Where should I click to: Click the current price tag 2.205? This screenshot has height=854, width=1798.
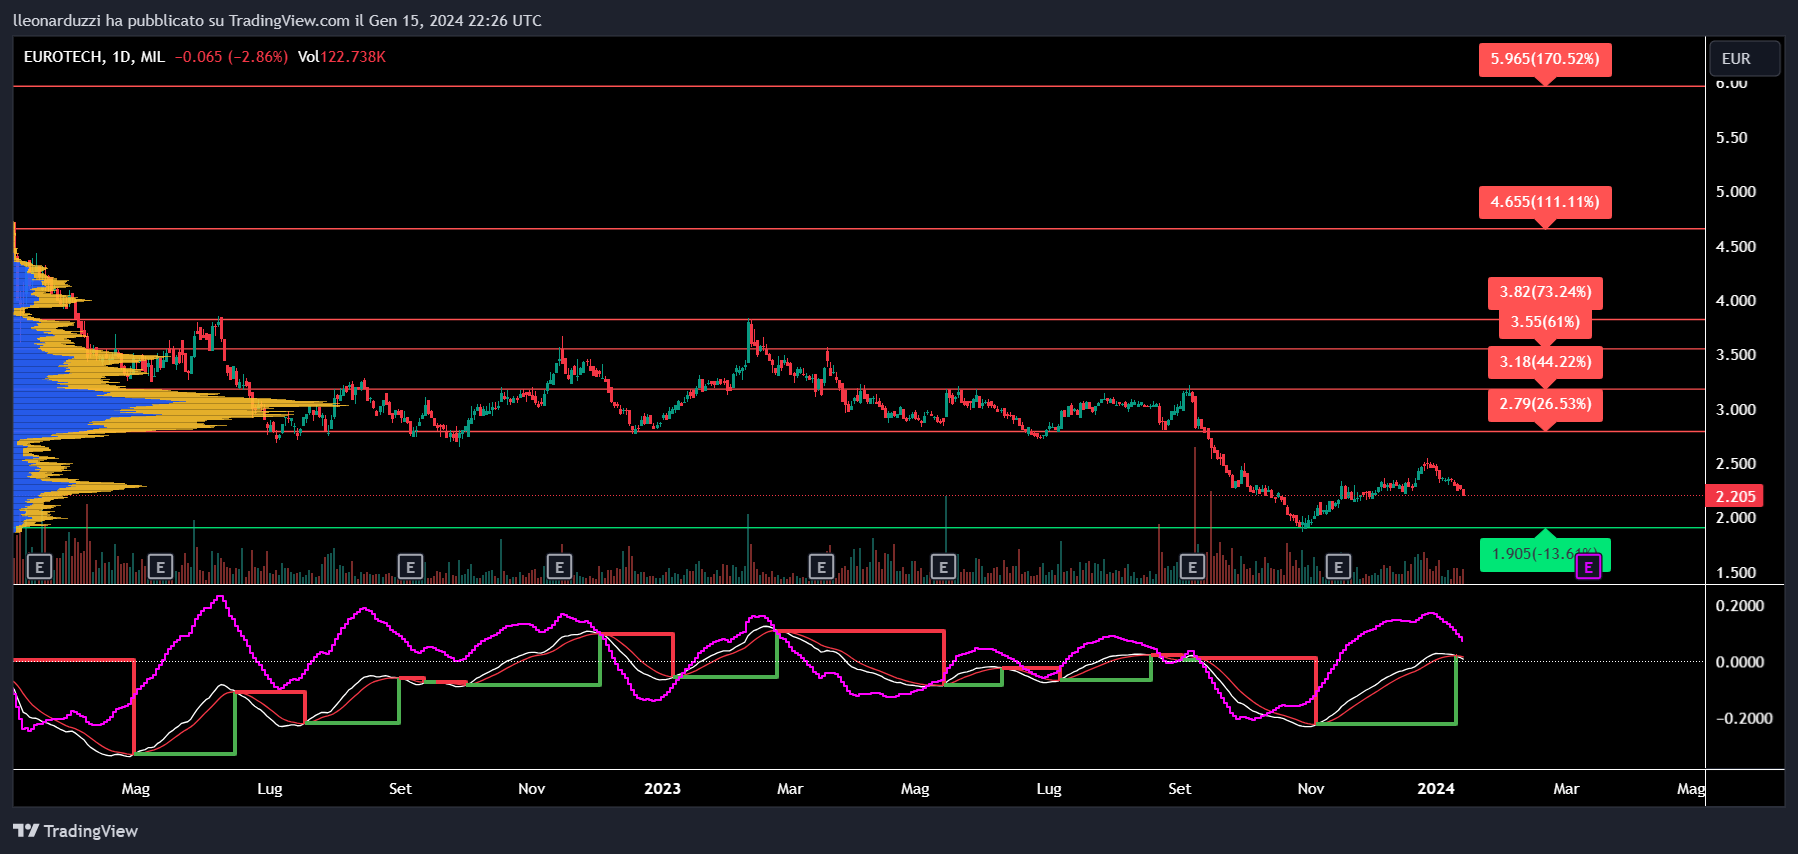tap(1735, 496)
